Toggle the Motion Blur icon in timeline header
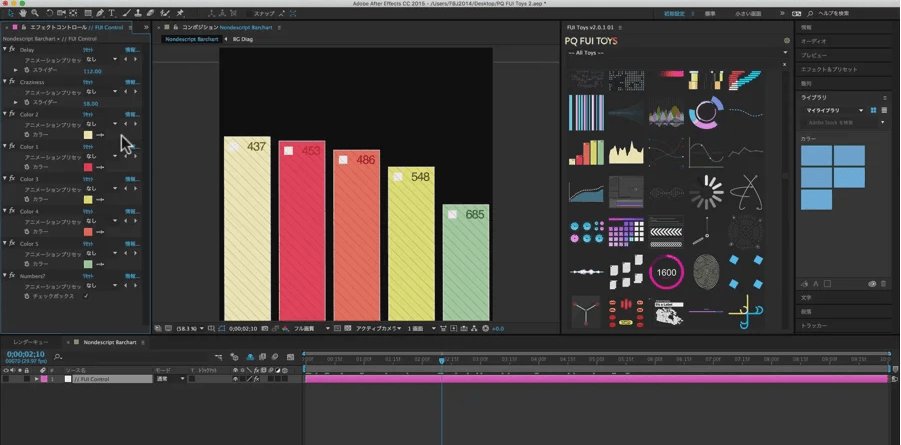The image size is (901, 445). pyautogui.click(x=275, y=357)
